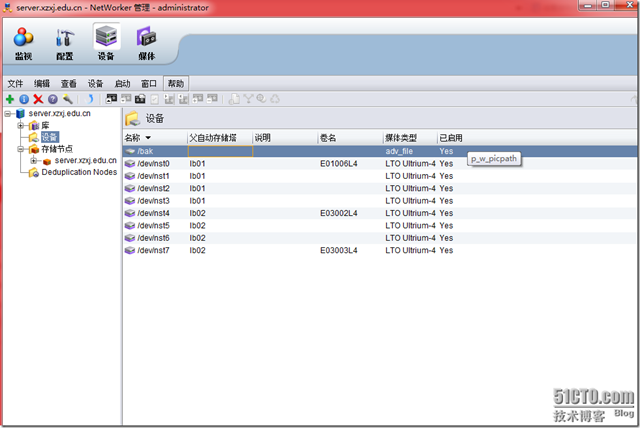Select server.xzxj.edu.cn under 存储节点
Viewport: 640px width, 428px height.
pyautogui.click(x=86, y=160)
